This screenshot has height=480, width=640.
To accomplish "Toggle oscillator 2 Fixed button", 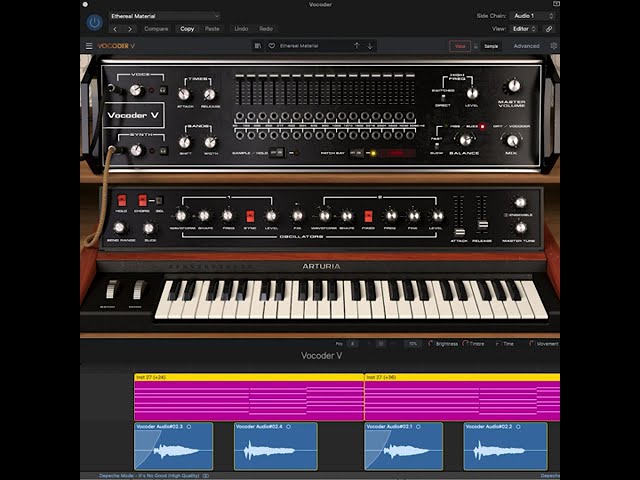I will tap(368, 216).
